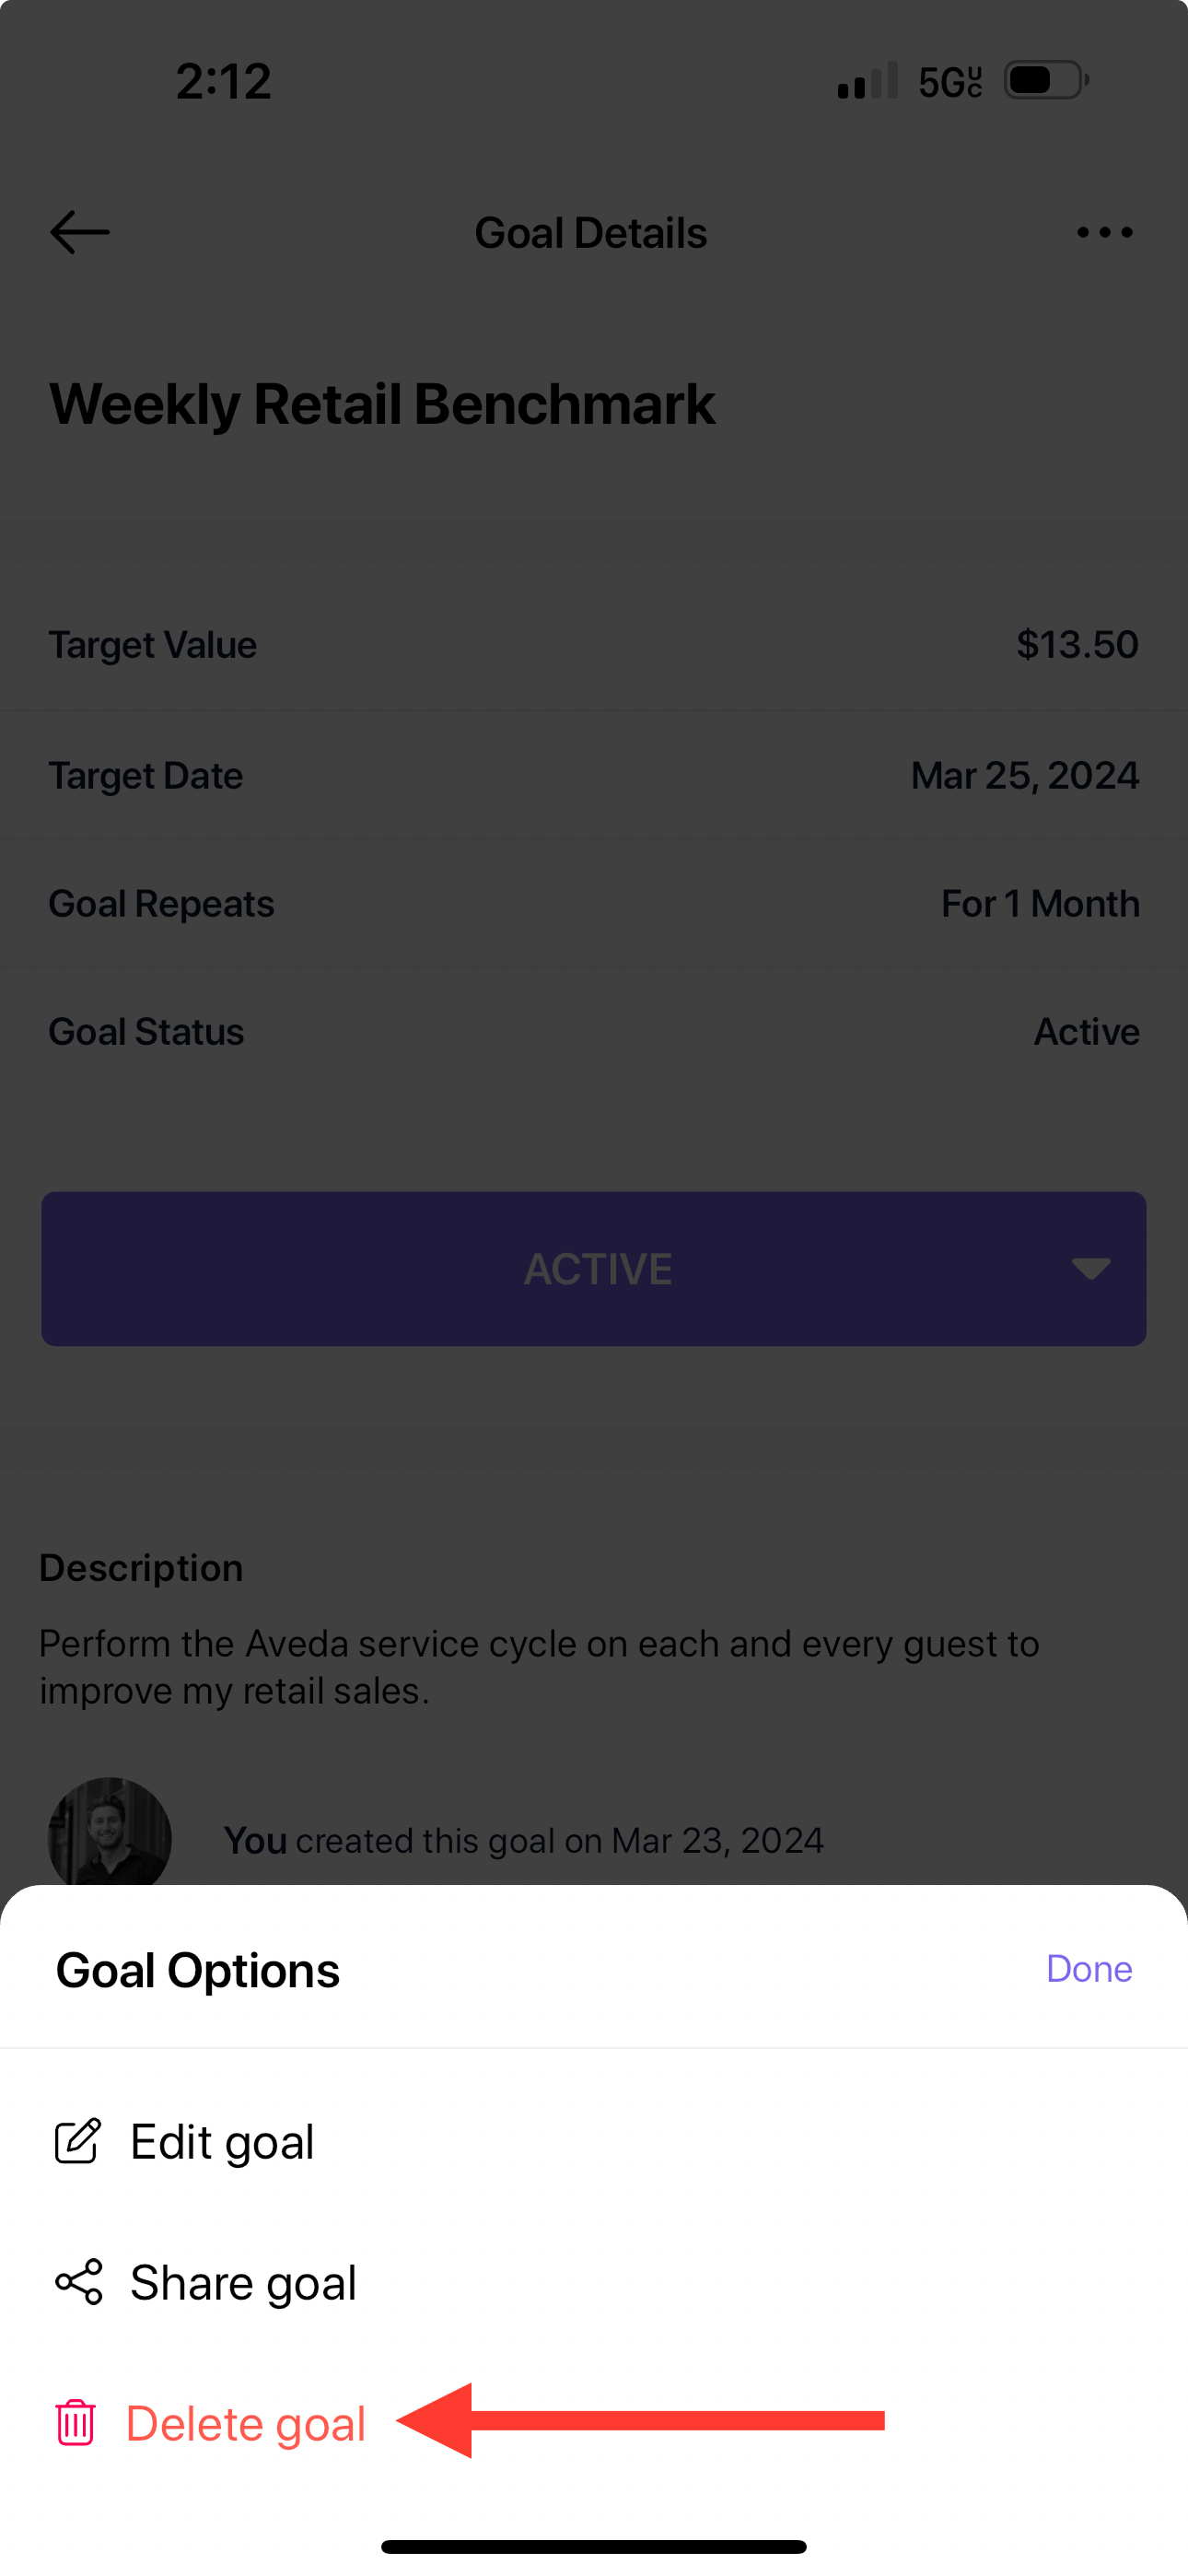The width and height of the screenshot is (1188, 2576).
Task: Tap the home indicator bar
Action: tap(594, 2546)
